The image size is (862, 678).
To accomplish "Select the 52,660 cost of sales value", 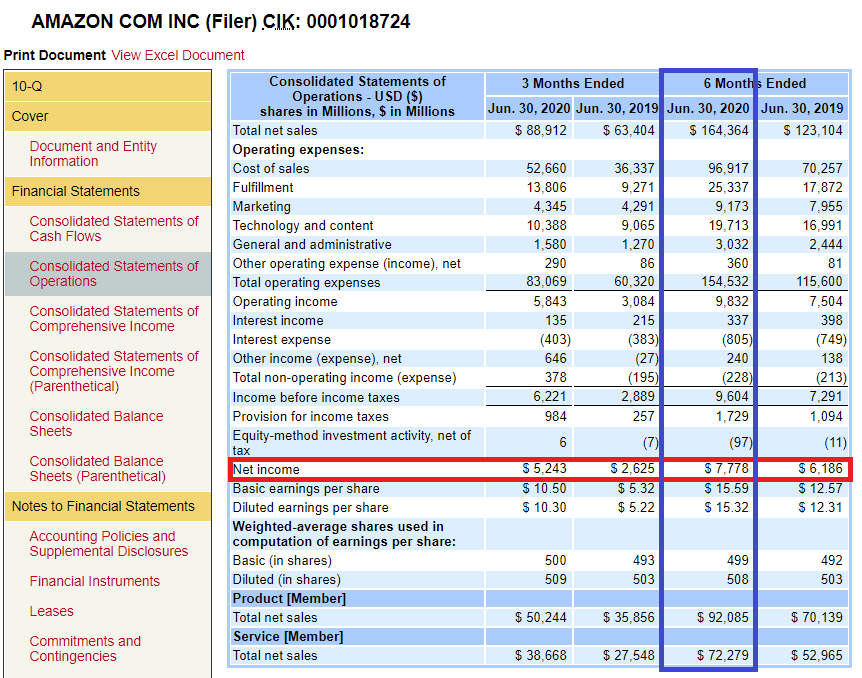I will point(546,168).
